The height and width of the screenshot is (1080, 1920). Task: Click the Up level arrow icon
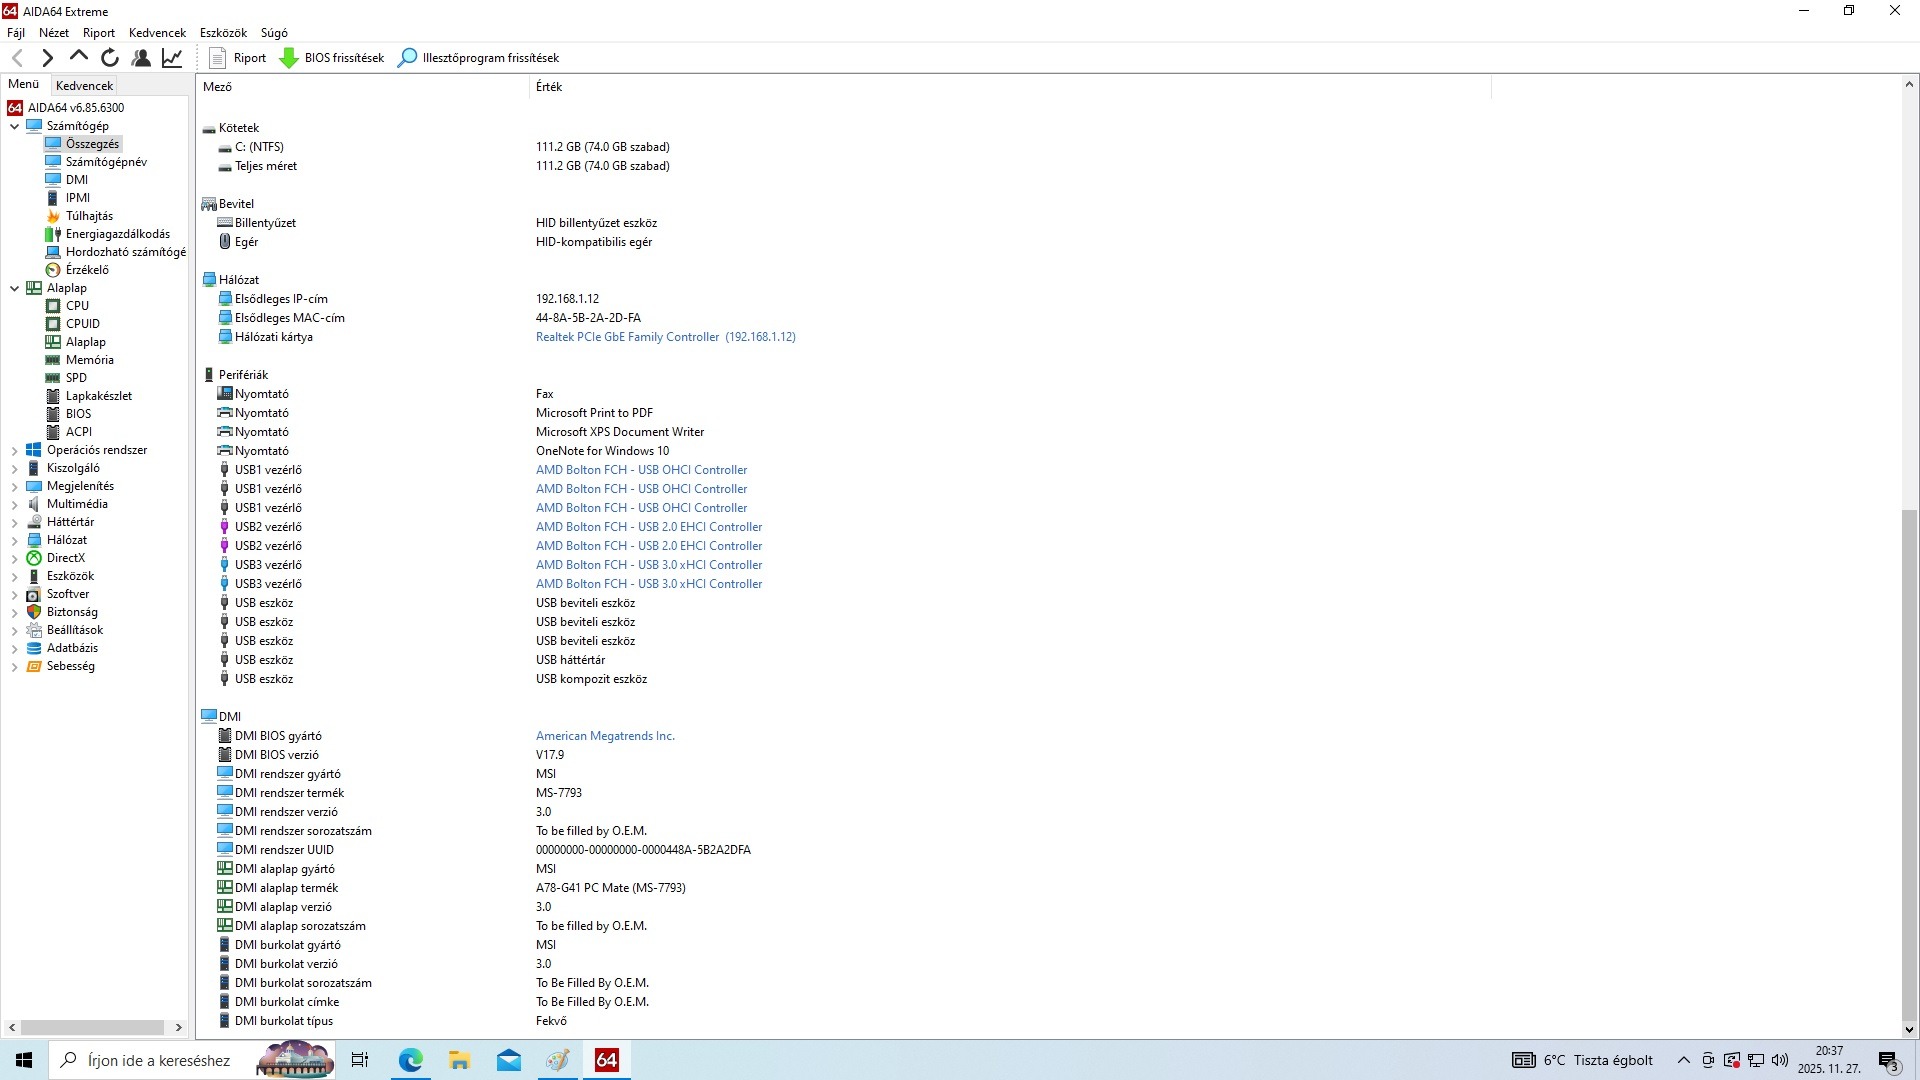point(78,58)
